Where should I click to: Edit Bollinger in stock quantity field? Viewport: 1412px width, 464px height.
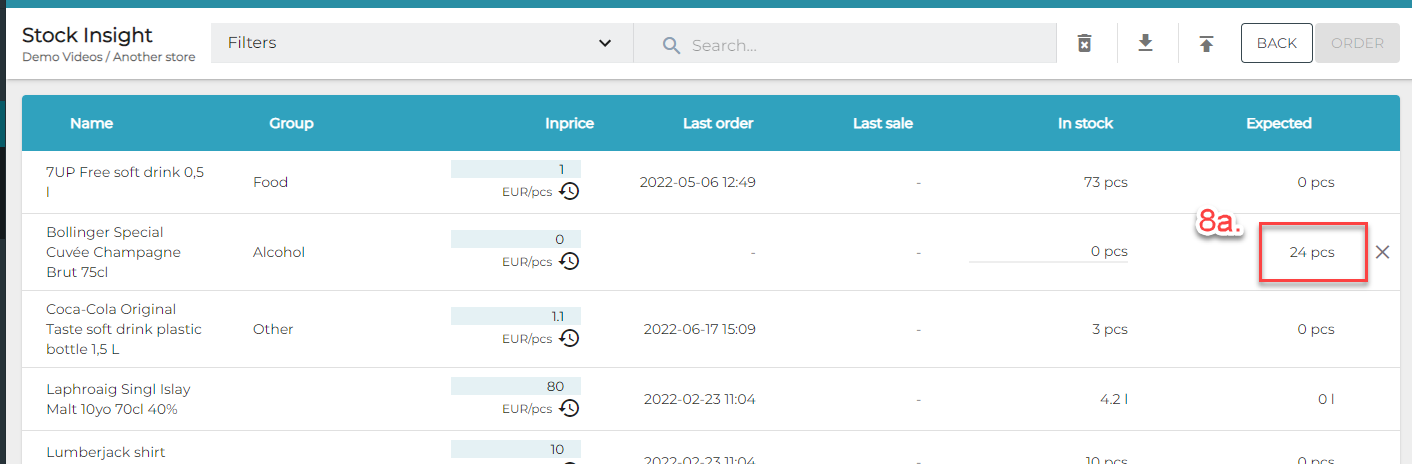1048,252
